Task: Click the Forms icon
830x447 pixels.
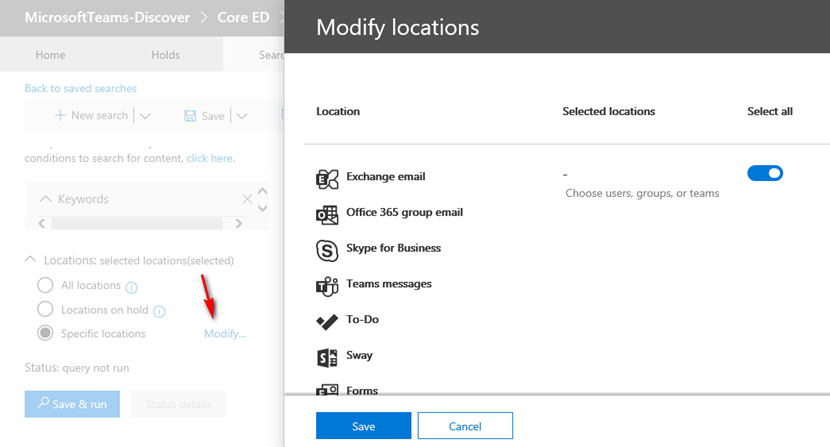Action: [x=327, y=390]
